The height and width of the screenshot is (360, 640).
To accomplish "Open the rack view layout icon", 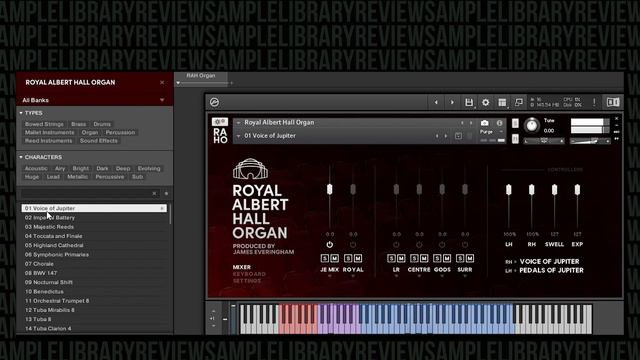I will 502,102.
